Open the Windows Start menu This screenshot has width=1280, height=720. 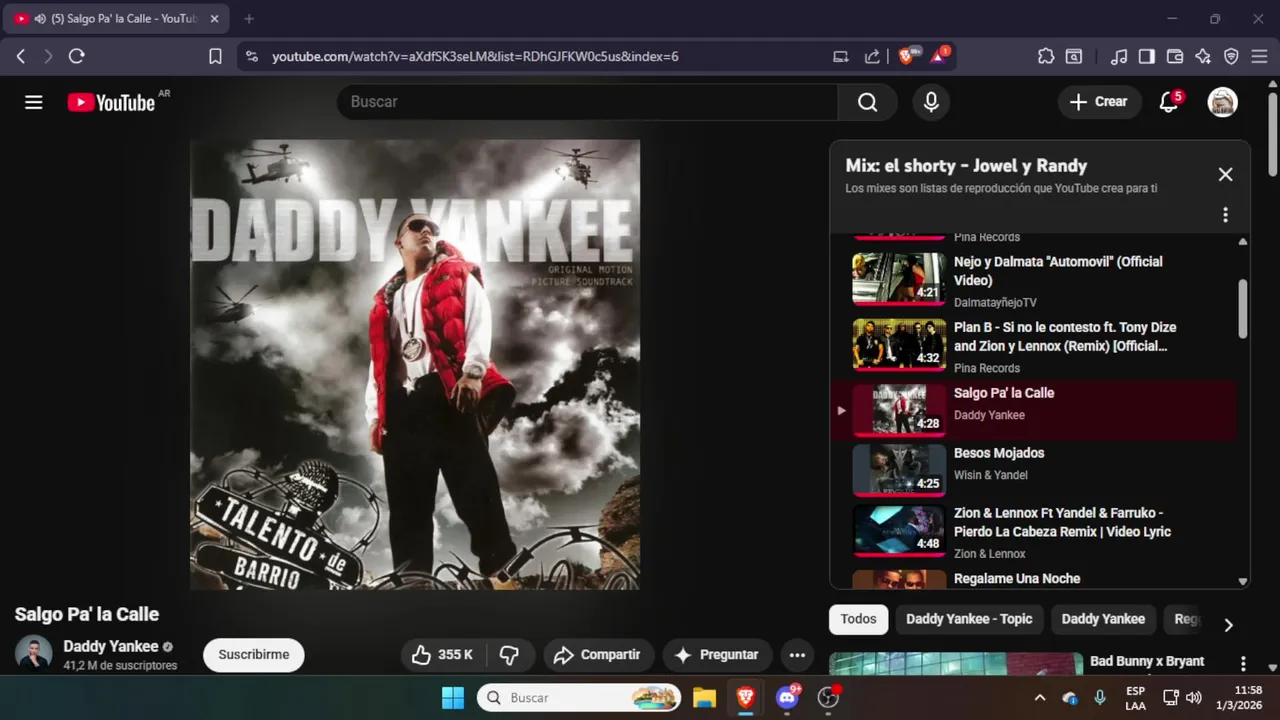pyautogui.click(x=453, y=697)
